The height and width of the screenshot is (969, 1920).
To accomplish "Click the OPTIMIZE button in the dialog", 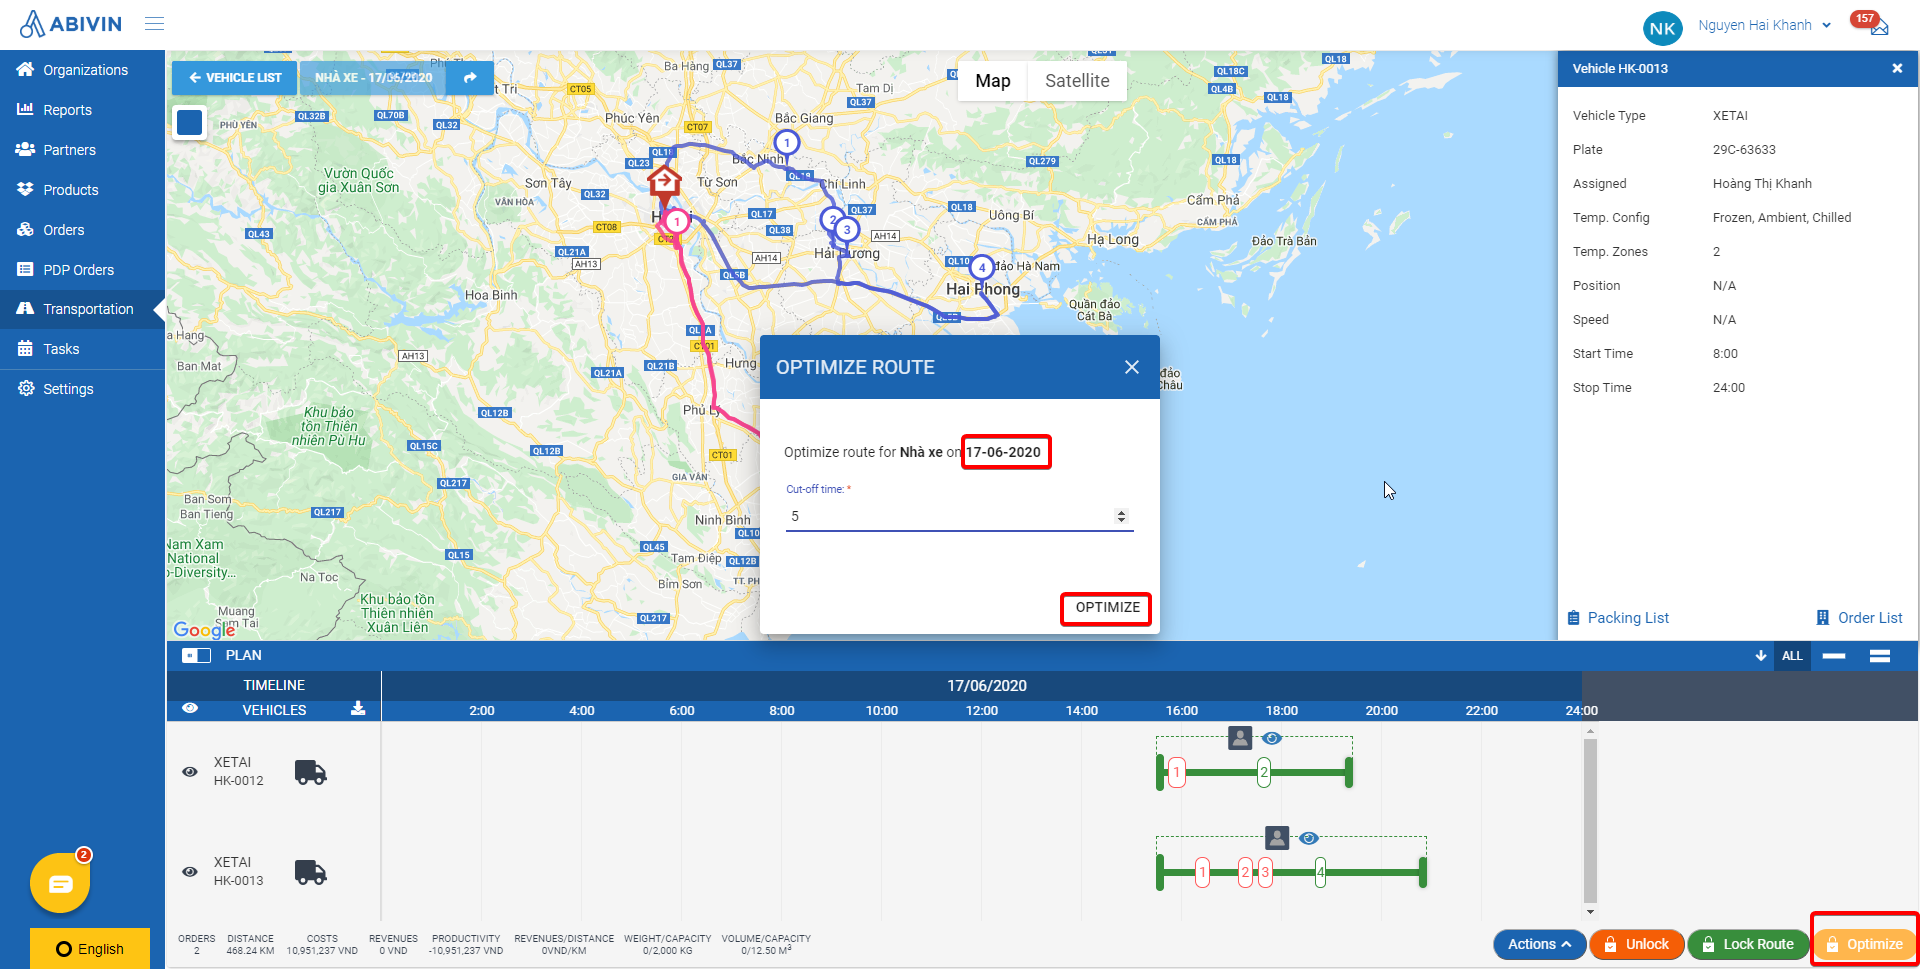I will (x=1105, y=608).
